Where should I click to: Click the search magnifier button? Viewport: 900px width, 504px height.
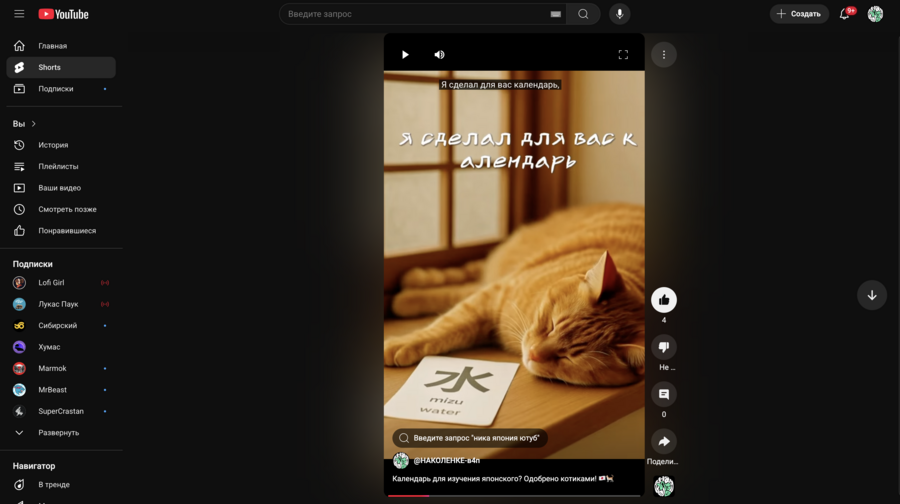583,14
